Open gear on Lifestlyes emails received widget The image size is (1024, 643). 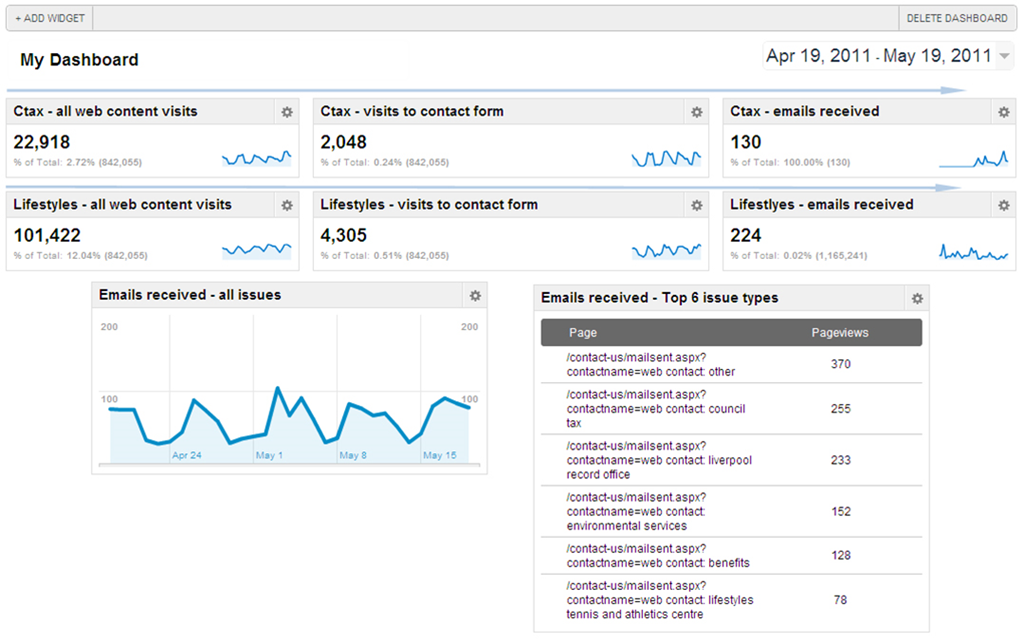click(x=1004, y=205)
